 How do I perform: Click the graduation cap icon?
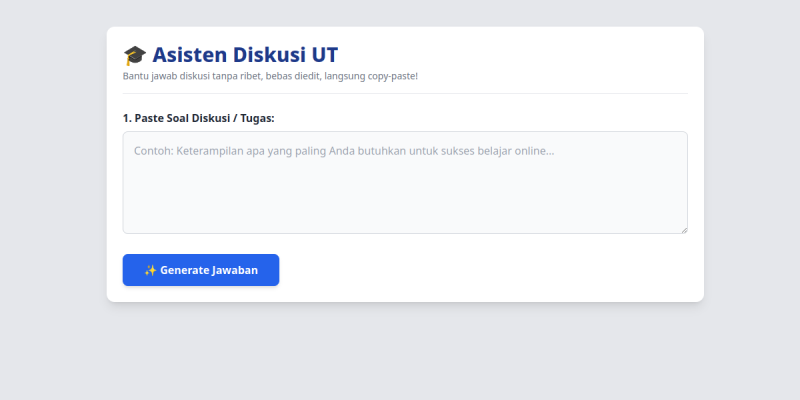coord(135,55)
